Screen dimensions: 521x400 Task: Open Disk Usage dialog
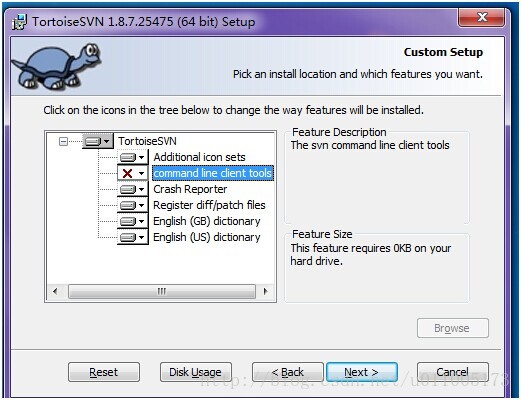(196, 372)
